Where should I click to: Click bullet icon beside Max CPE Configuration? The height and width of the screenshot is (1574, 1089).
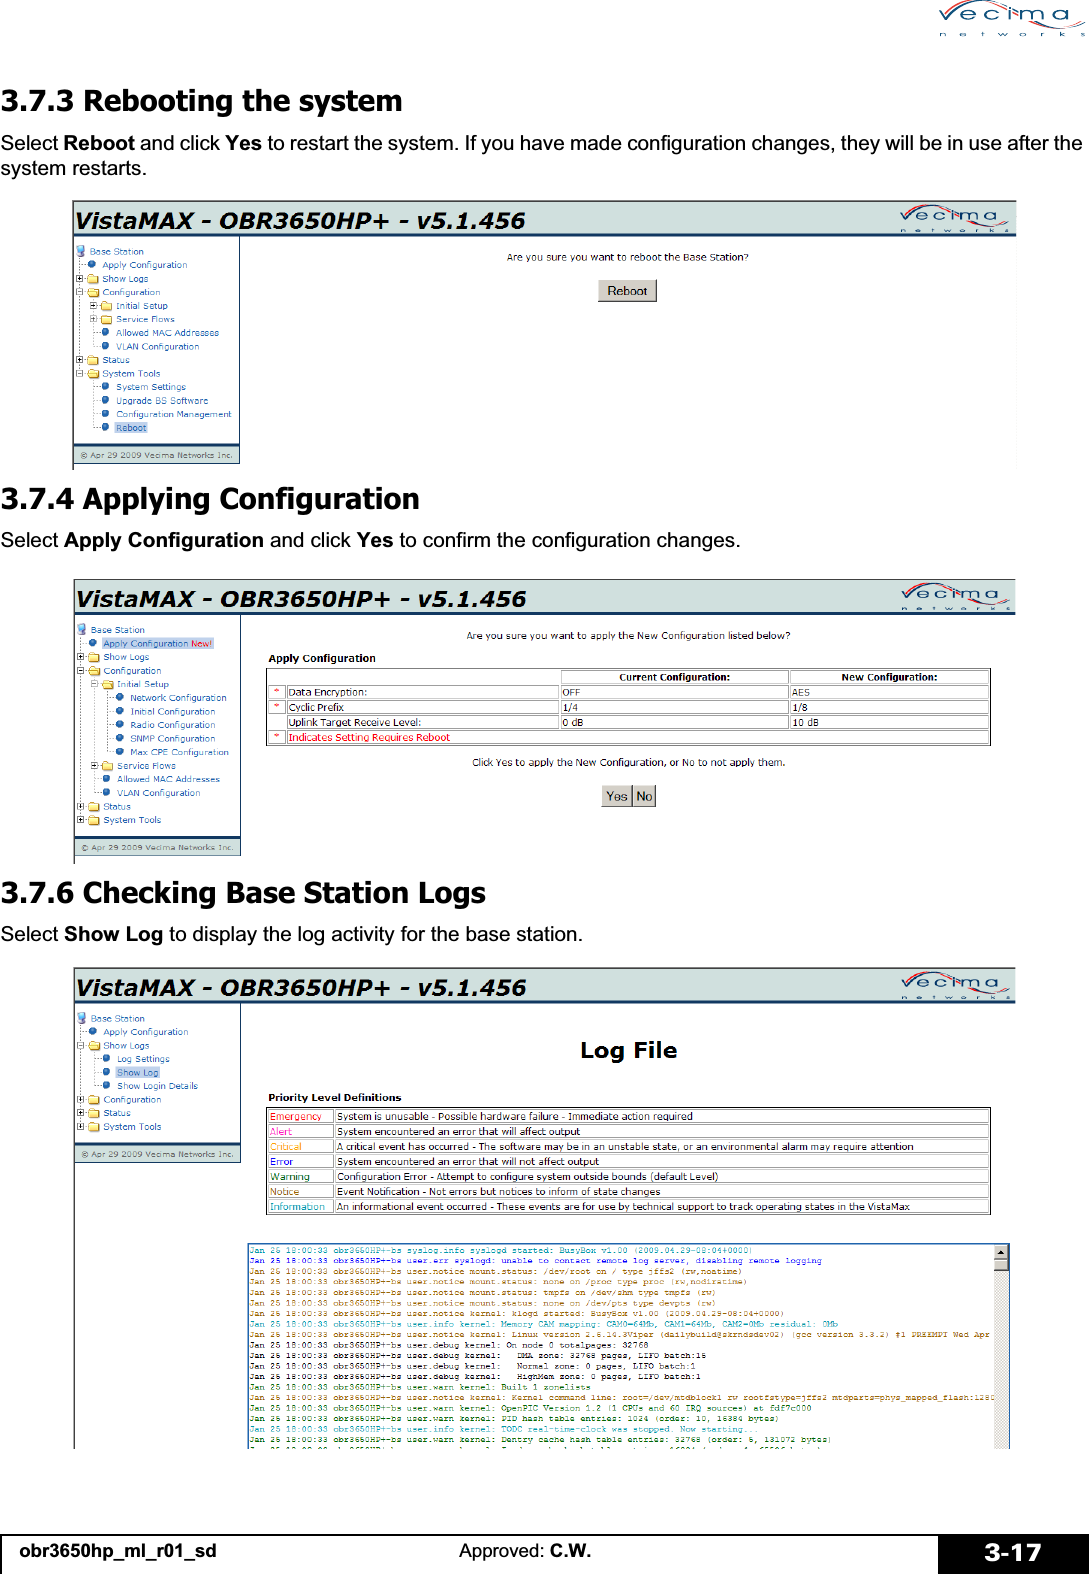coord(120,751)
